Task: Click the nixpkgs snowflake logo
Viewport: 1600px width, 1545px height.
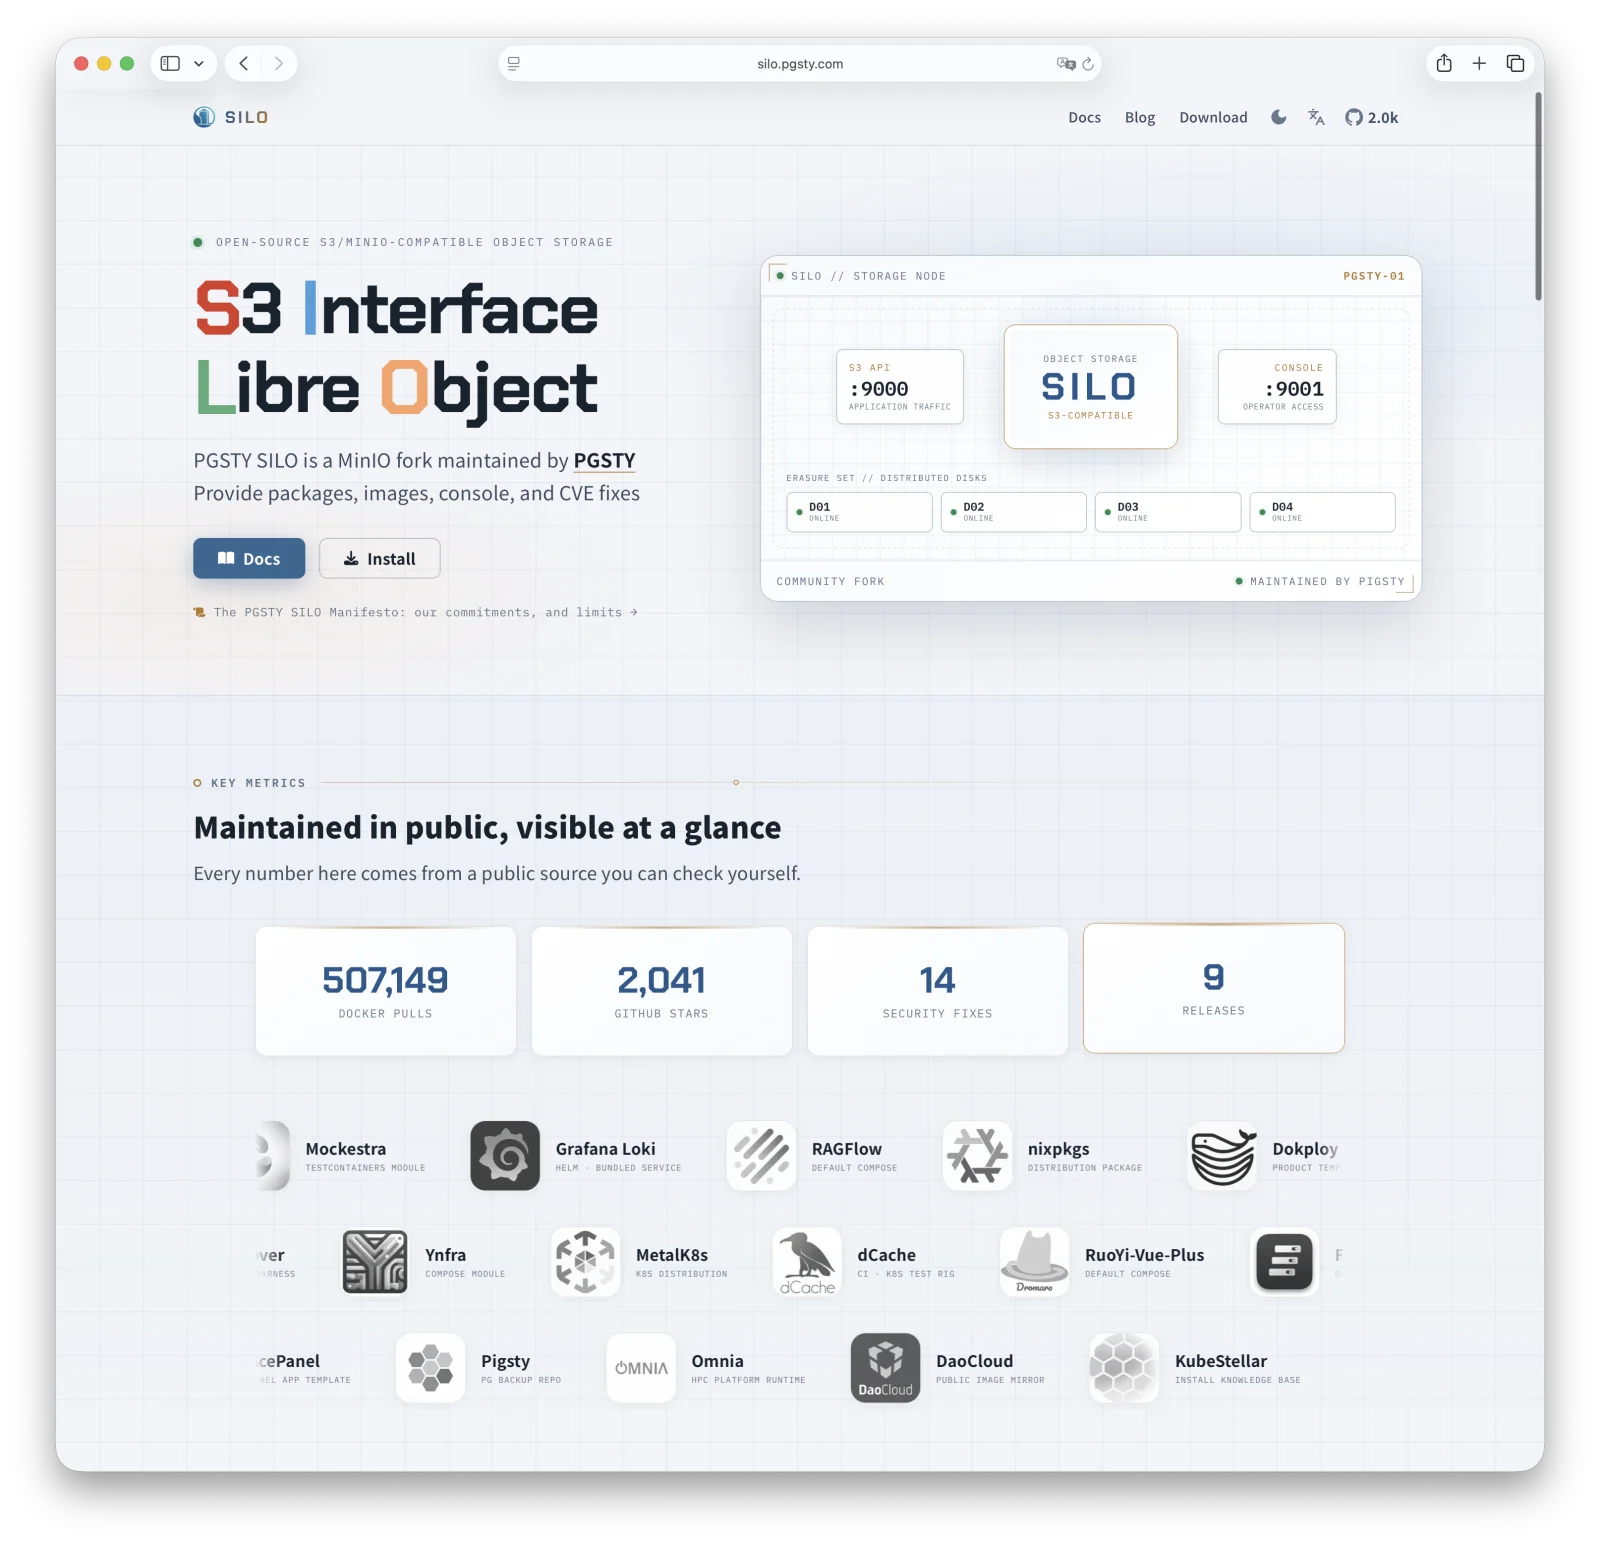Action: coord(977,1156)
